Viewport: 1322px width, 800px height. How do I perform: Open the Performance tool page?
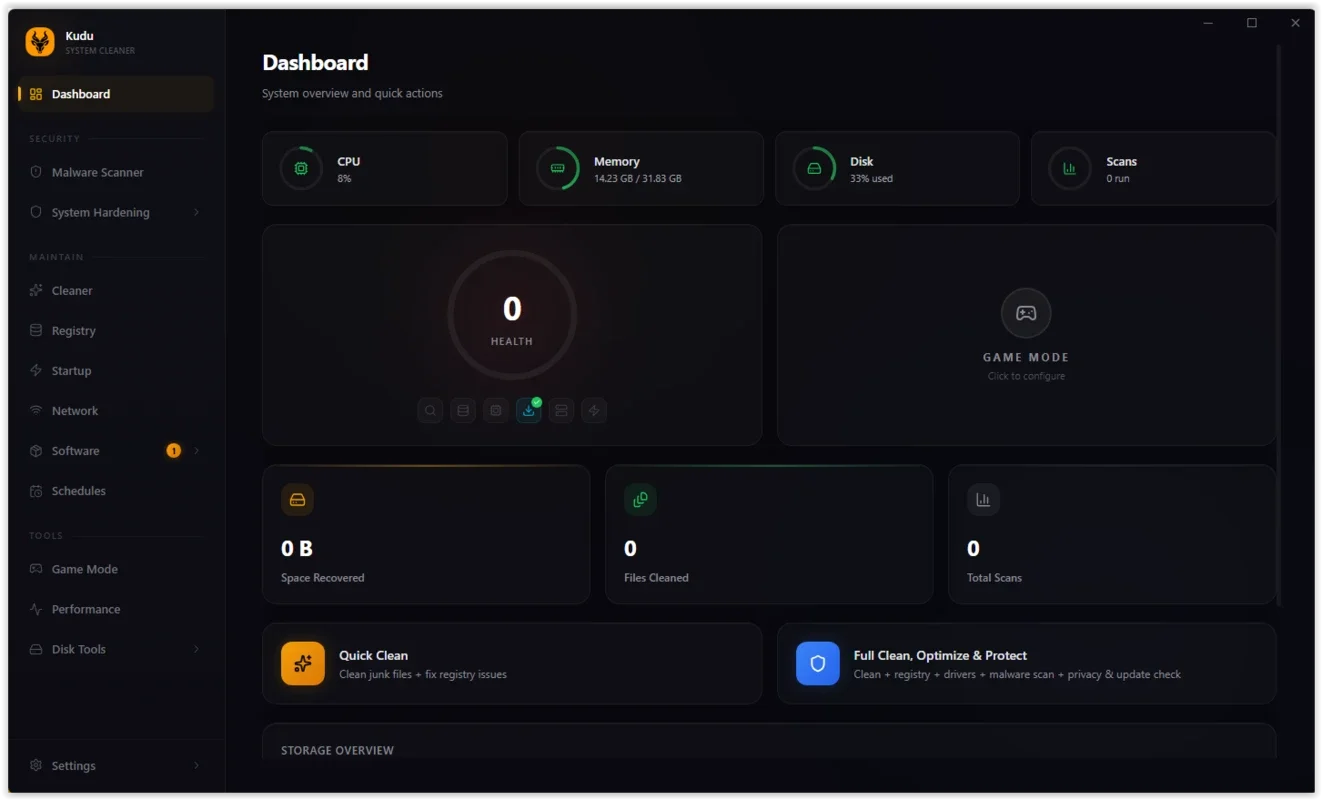pyautogui.click(x=85, y=609)
